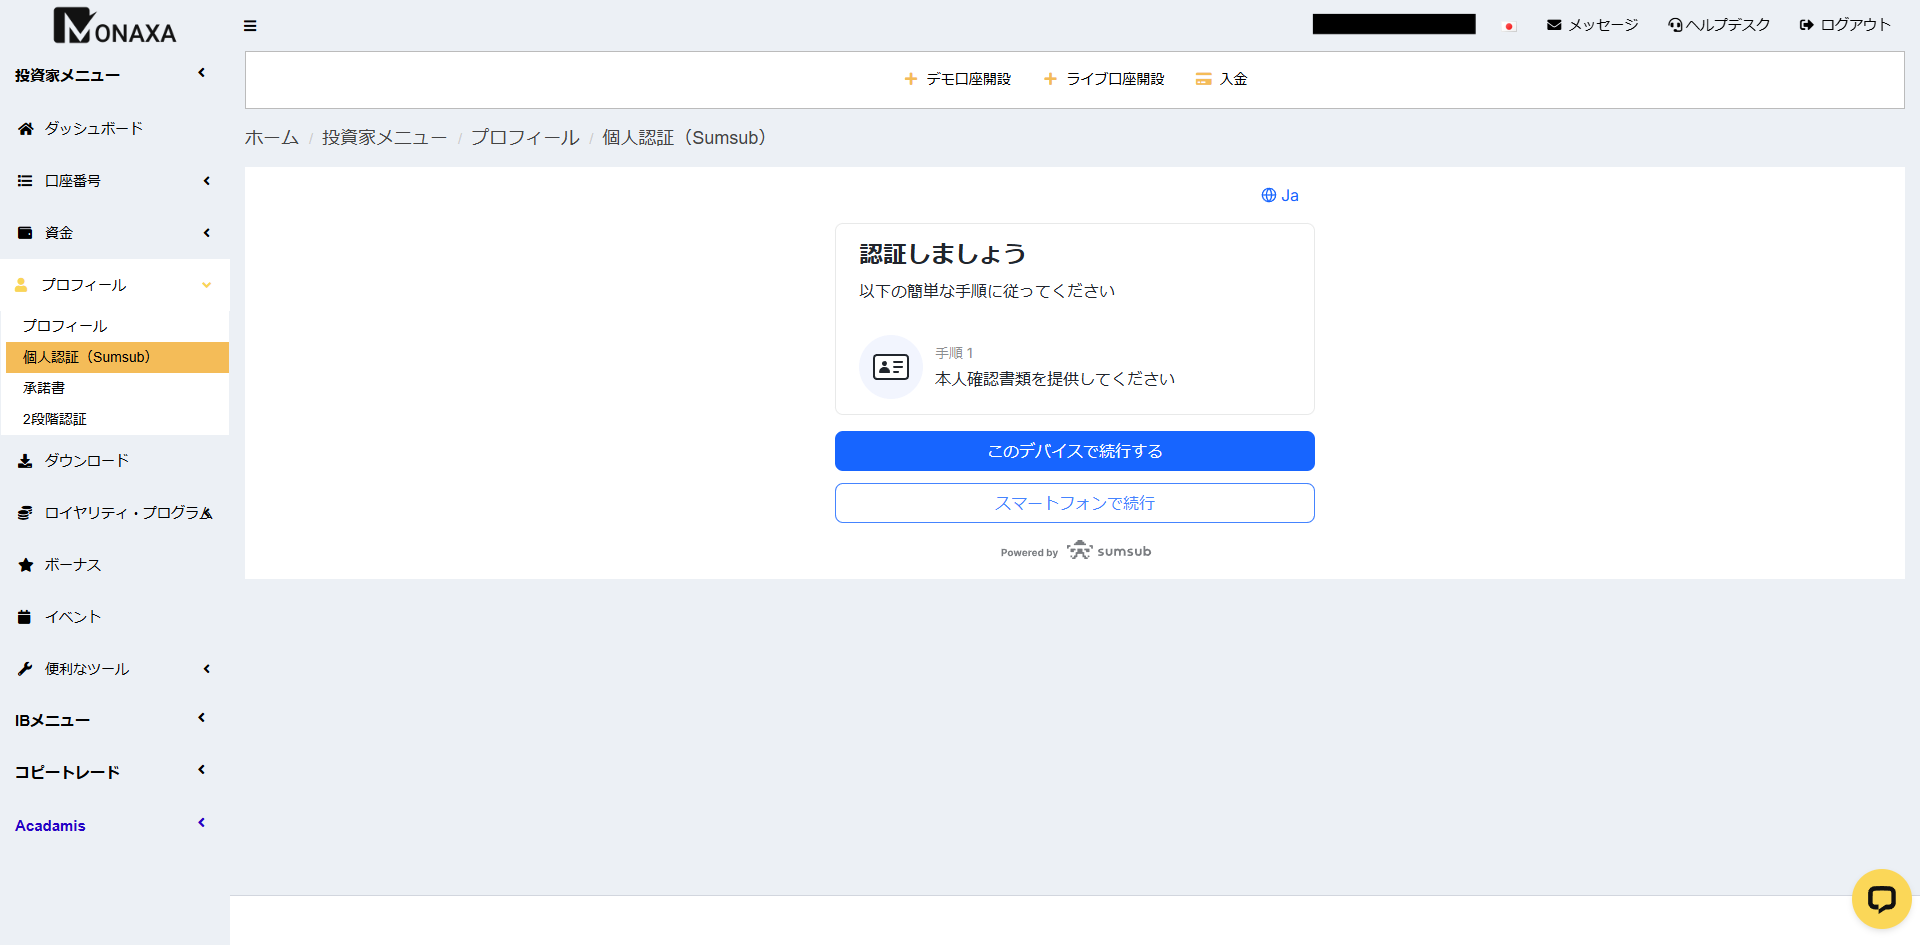This screenshot has width=1920, height=945.
Task: Click the home icon for ダッシュボード
Action: pos(26,129)
